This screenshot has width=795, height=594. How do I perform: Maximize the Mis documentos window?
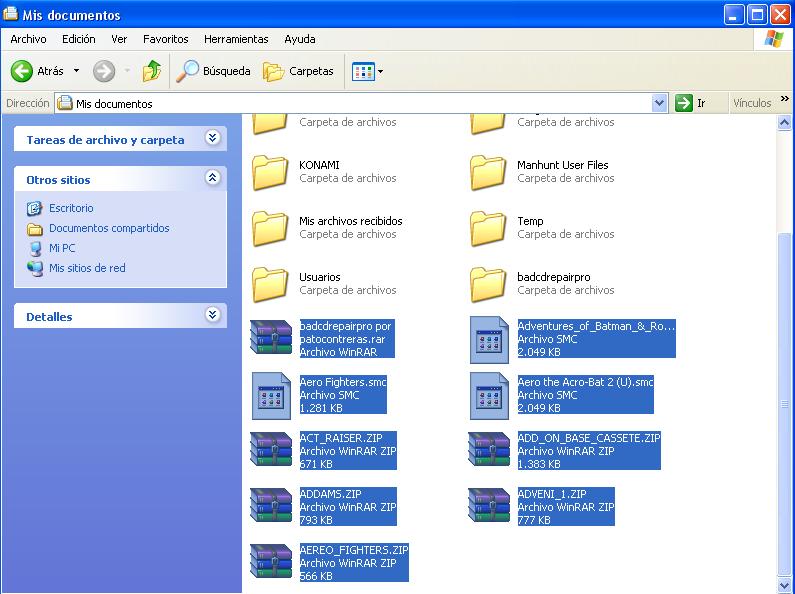pyautogui.click(x=757, y=15)
